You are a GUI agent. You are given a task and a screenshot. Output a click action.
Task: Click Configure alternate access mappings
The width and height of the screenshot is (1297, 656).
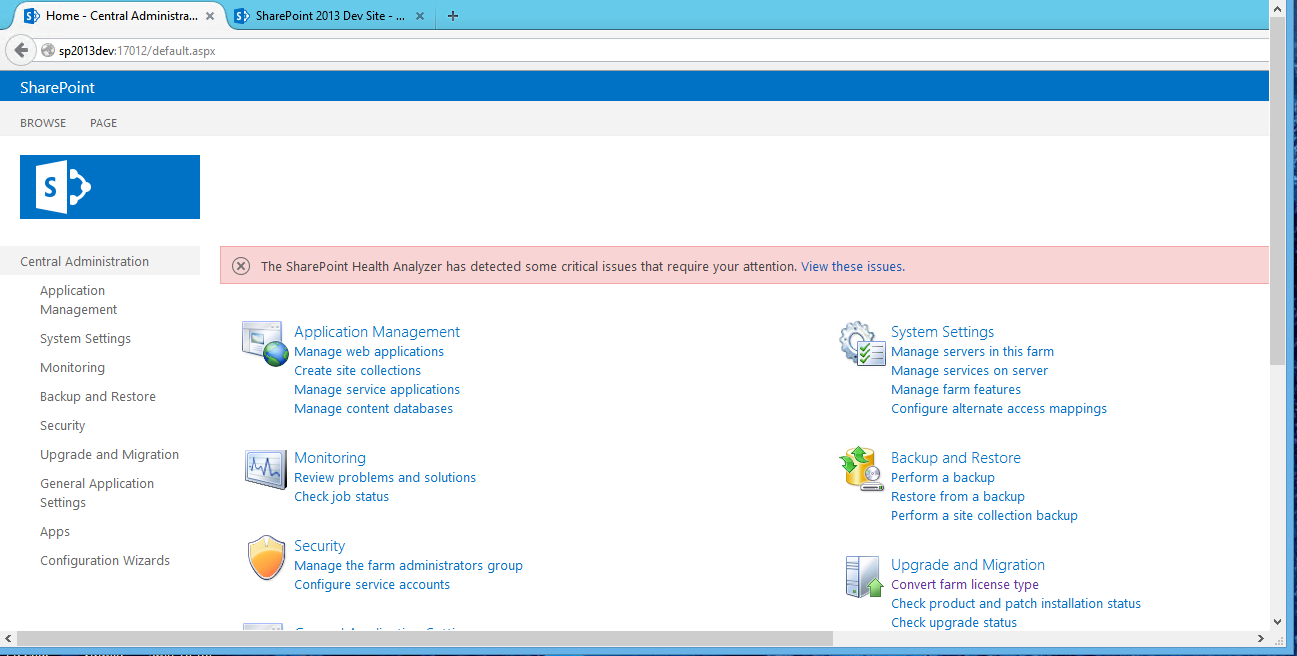[x=999, y=409]
